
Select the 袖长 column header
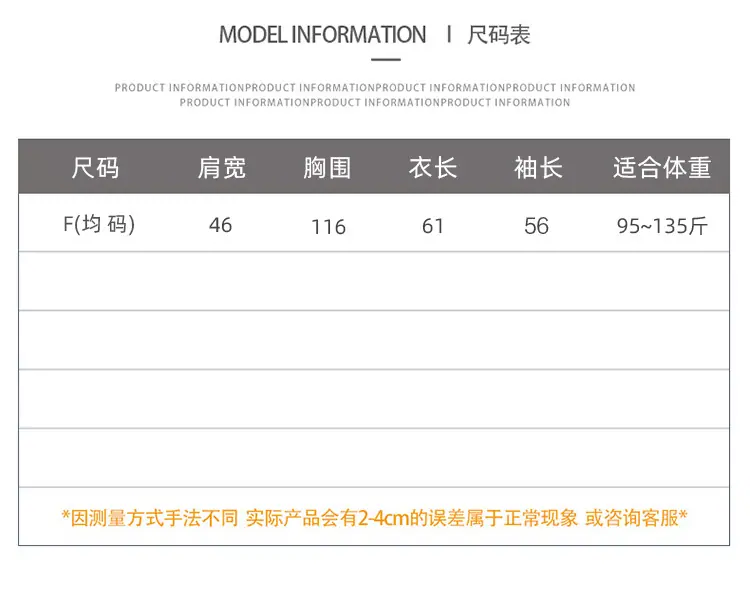coord(539,168)
